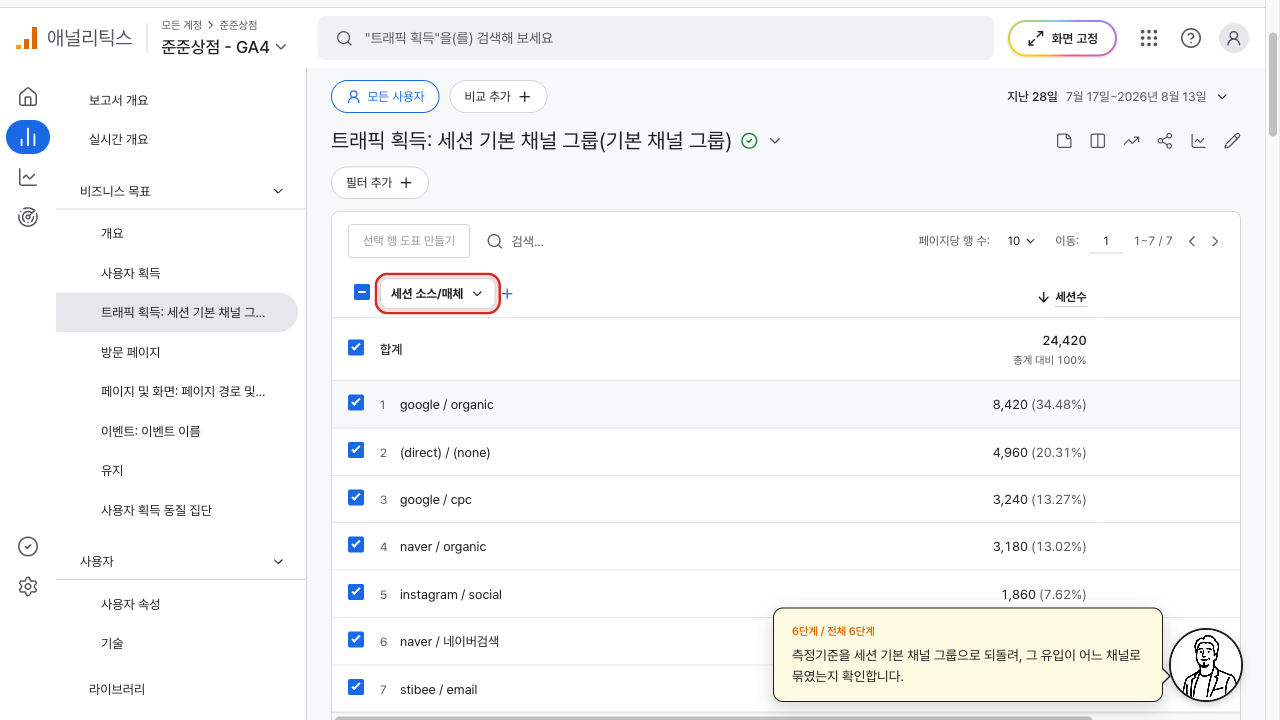1280x720 pixels.
Task: Uncheck the (direct) / (none) row checkbox
Action: (356, 450)
